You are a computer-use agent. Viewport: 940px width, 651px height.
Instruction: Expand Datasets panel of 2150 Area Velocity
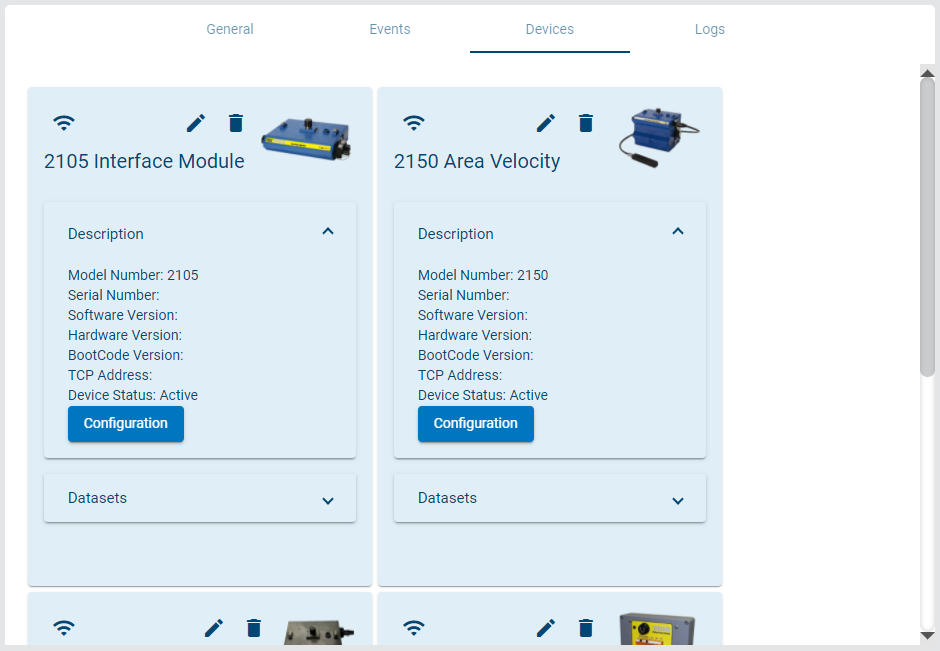[678, 501]
